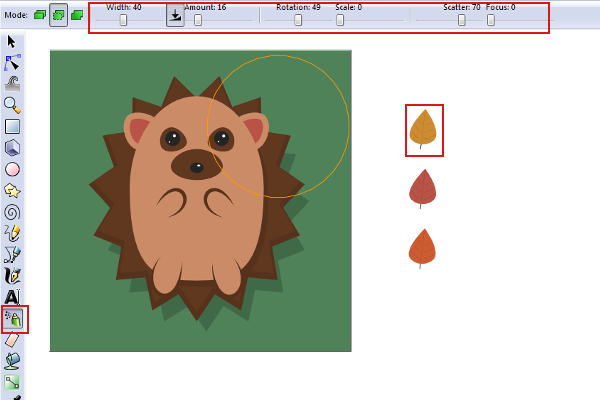Select the Eraser tool
Viewport: 600px width, 400px height.
point(13,340)
